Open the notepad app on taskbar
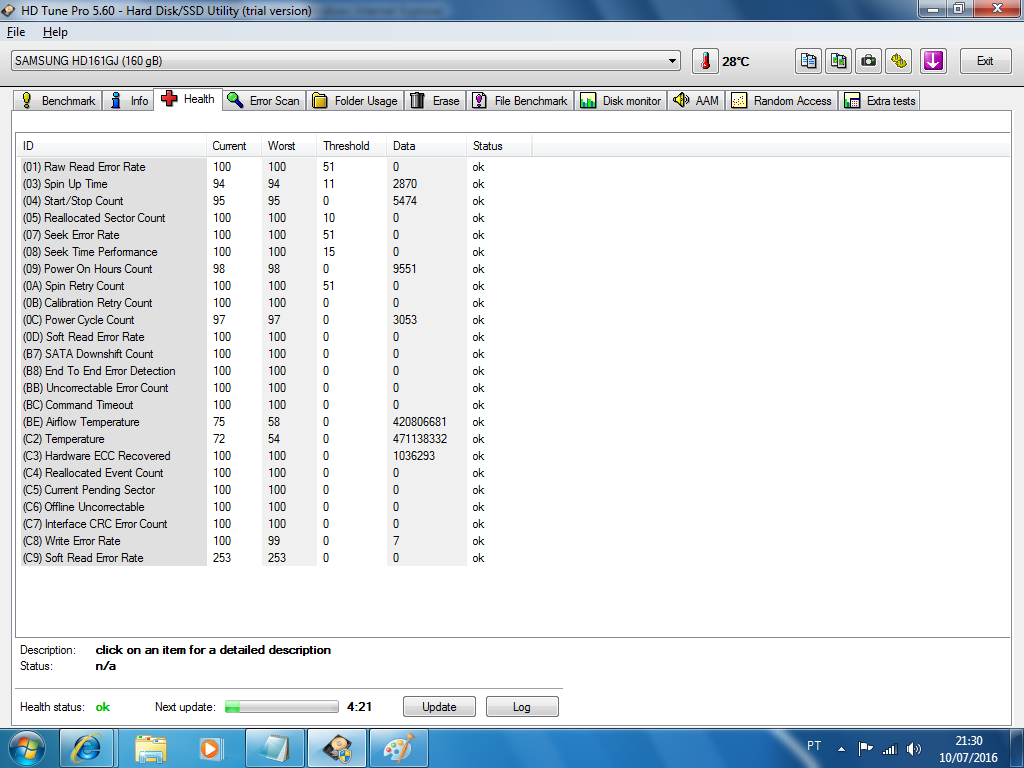The width and height of the screenshot is (1024, 768). tap(274, 748)
